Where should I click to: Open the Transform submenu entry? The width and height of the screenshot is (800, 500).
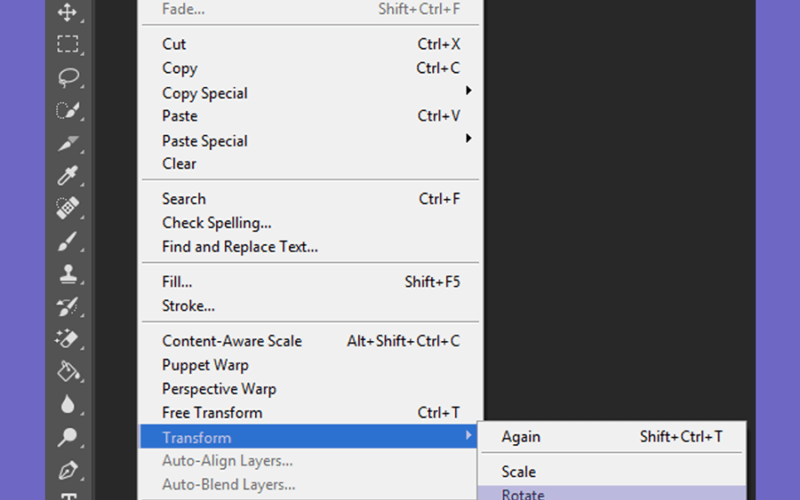click(309, 436)
